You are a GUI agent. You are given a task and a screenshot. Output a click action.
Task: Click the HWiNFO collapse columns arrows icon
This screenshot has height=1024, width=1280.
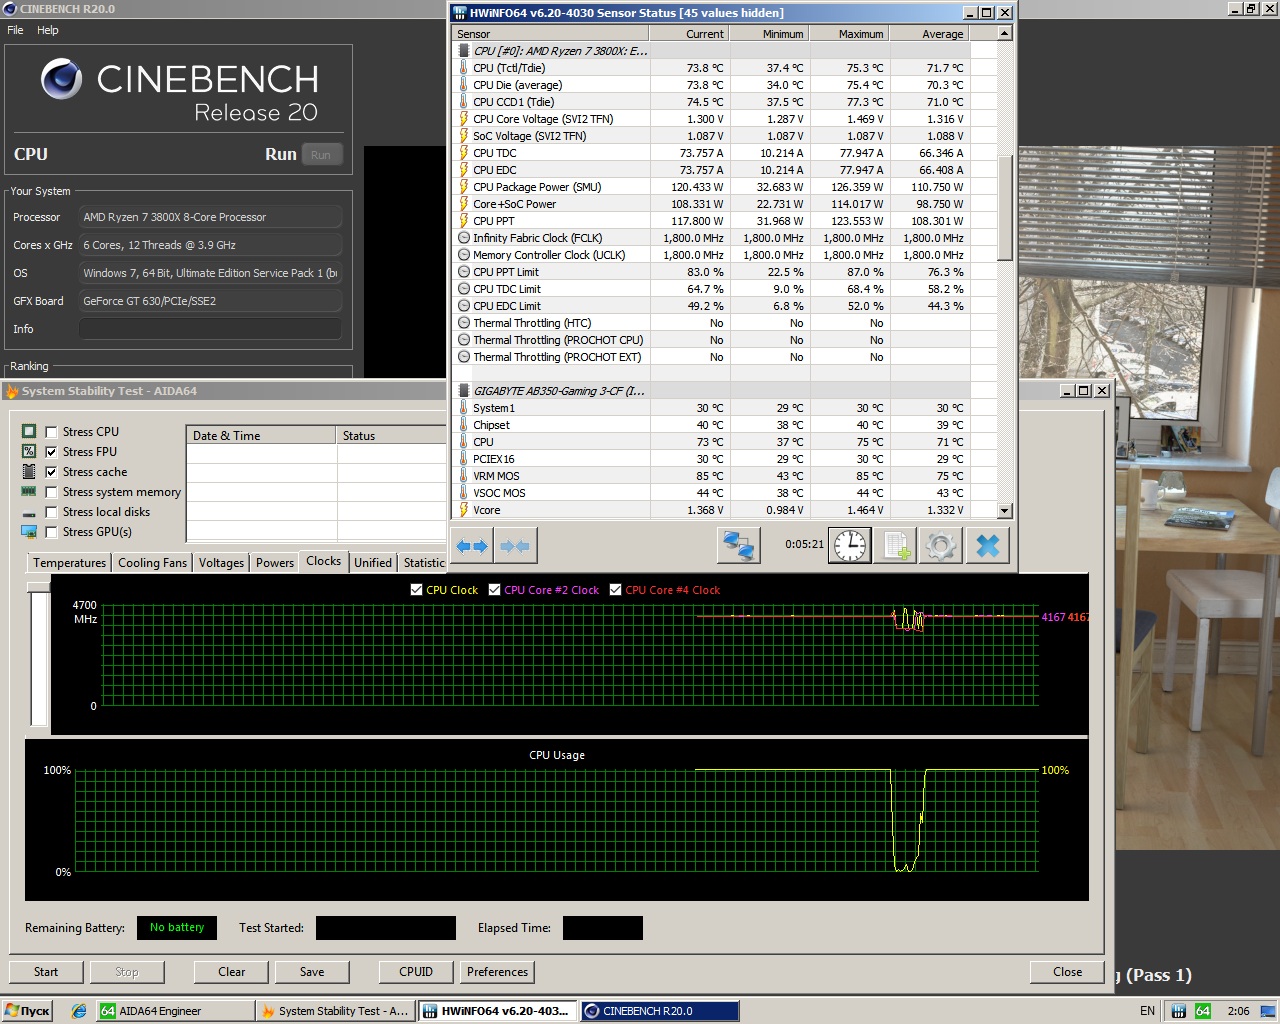tap(515, 546)
